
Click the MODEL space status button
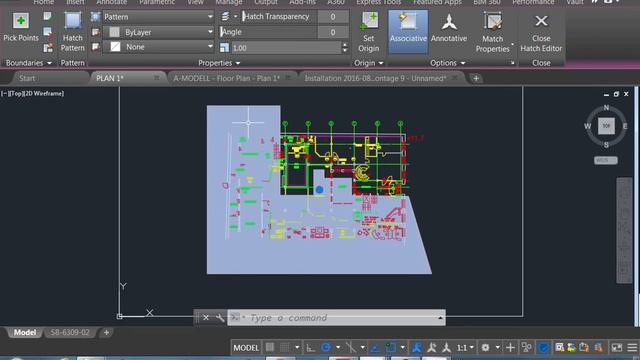click(246, 348)
